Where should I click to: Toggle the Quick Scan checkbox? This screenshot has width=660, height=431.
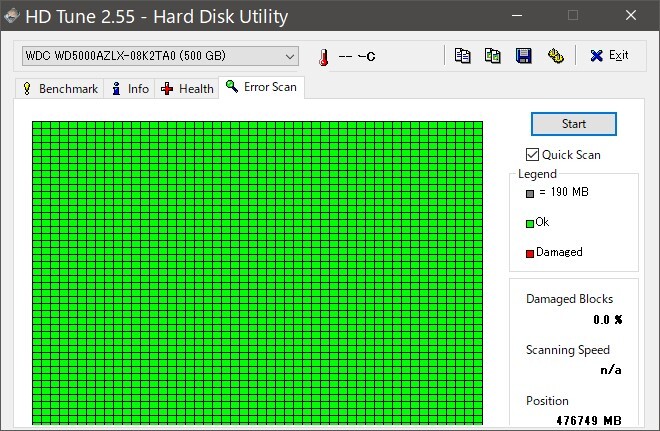(x=533, y=154)
